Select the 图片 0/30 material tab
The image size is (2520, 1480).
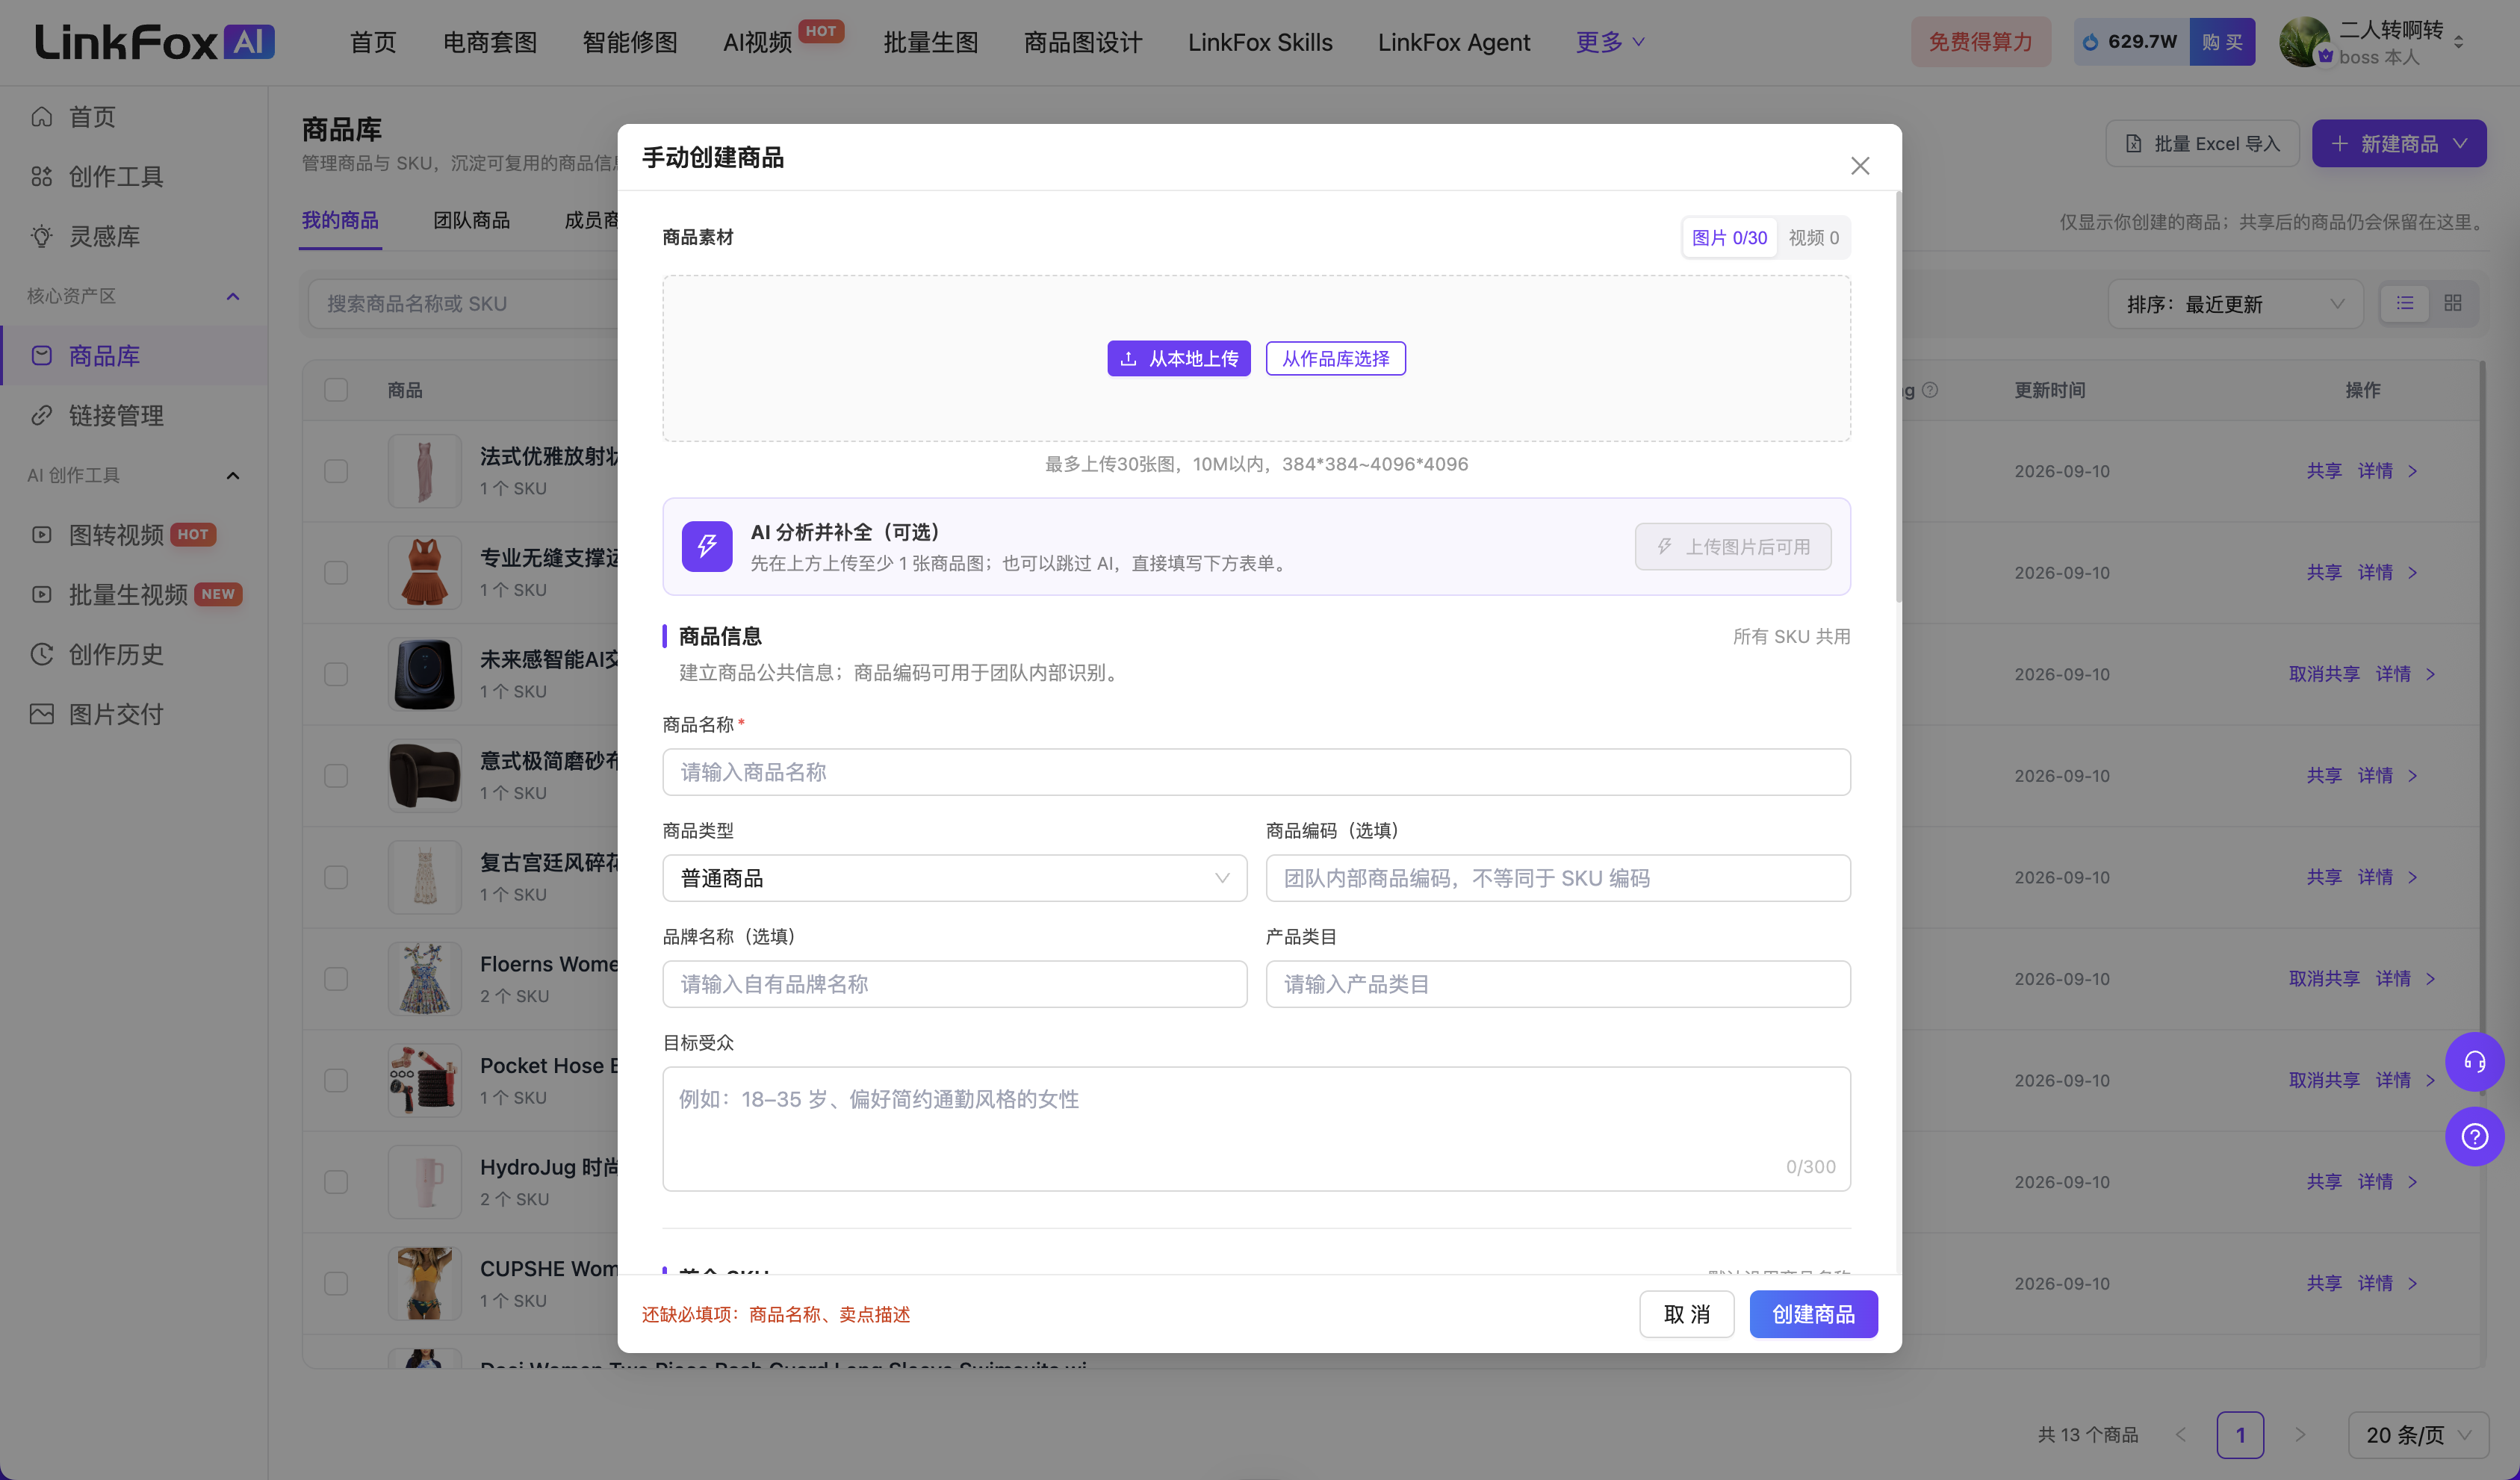pyautogui.click(x=1729, y=238)
